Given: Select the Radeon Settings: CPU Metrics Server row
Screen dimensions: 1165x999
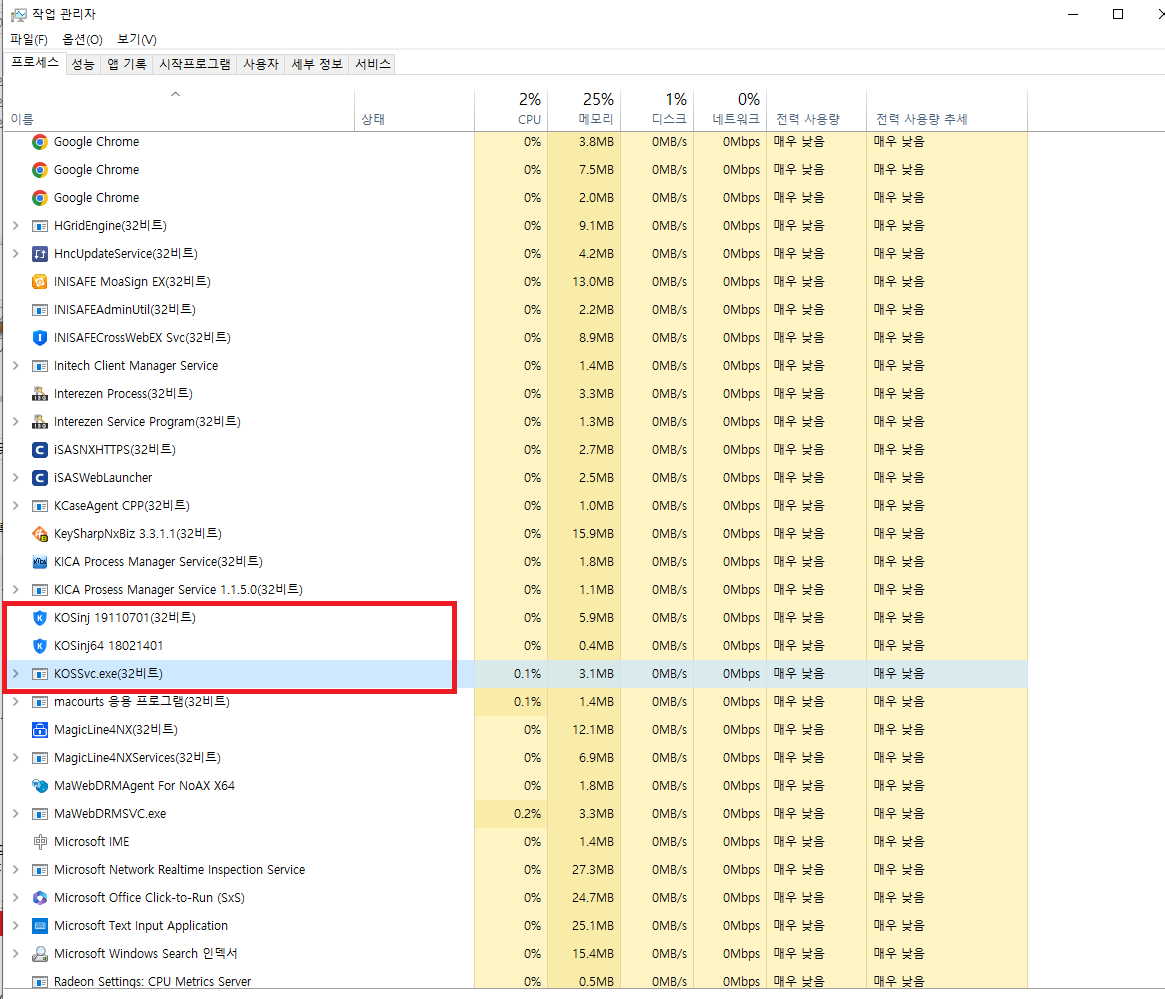Looking at the screenshot, I should pyautogui.click(x=516, y=981).
